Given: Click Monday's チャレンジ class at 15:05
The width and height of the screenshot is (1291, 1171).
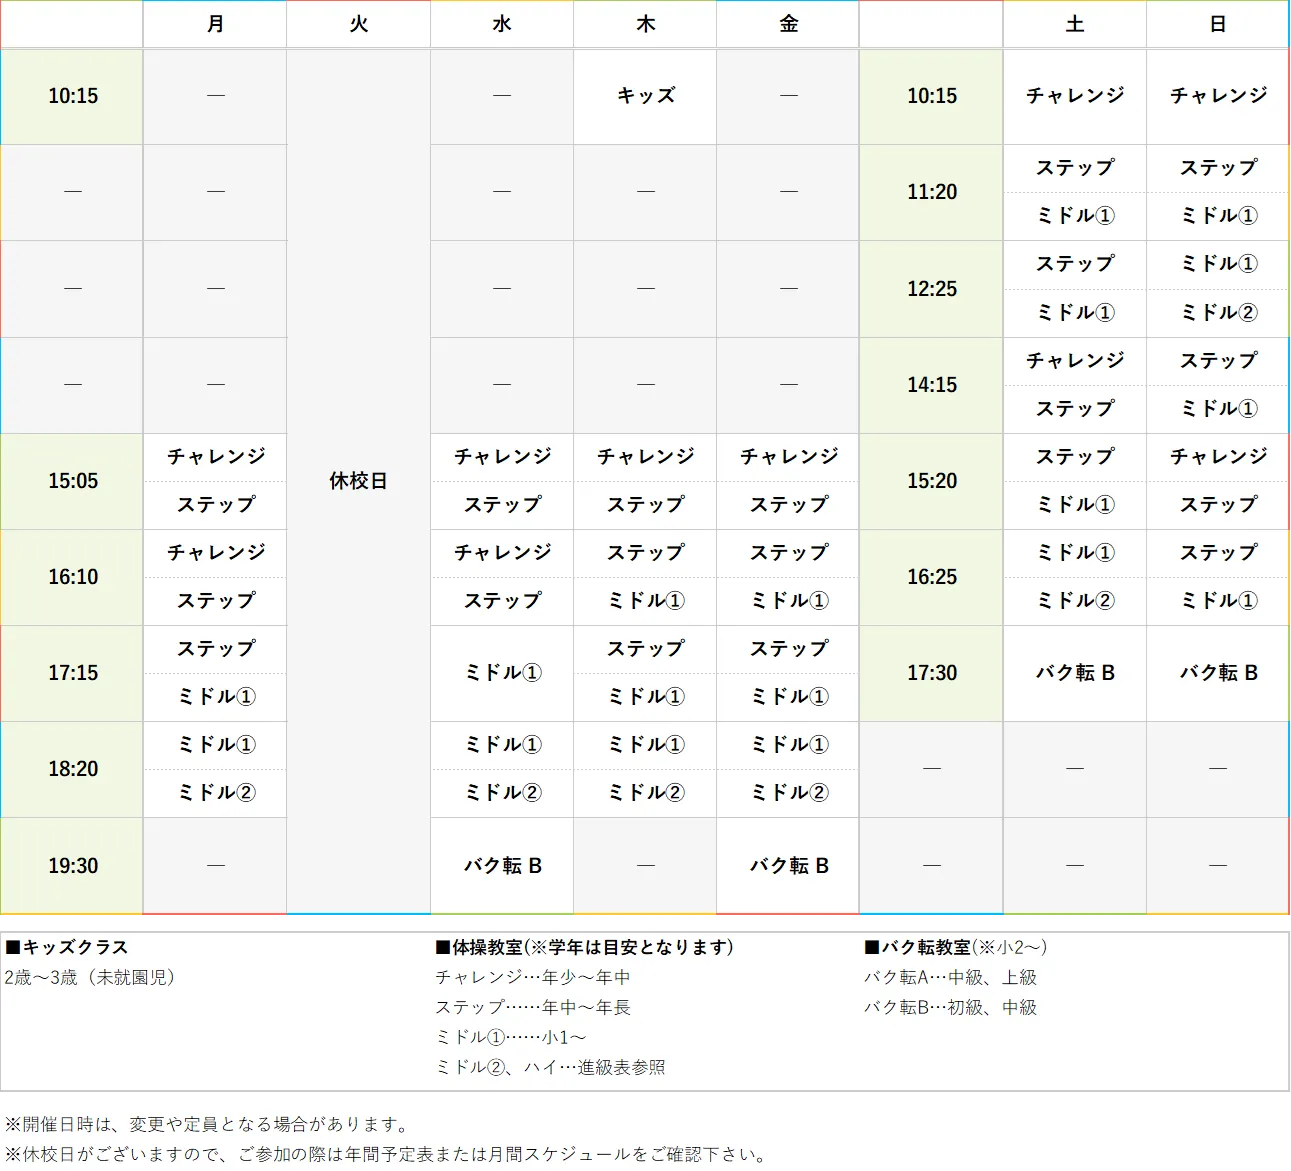Looking at the screenshot, I should [214, 457].
